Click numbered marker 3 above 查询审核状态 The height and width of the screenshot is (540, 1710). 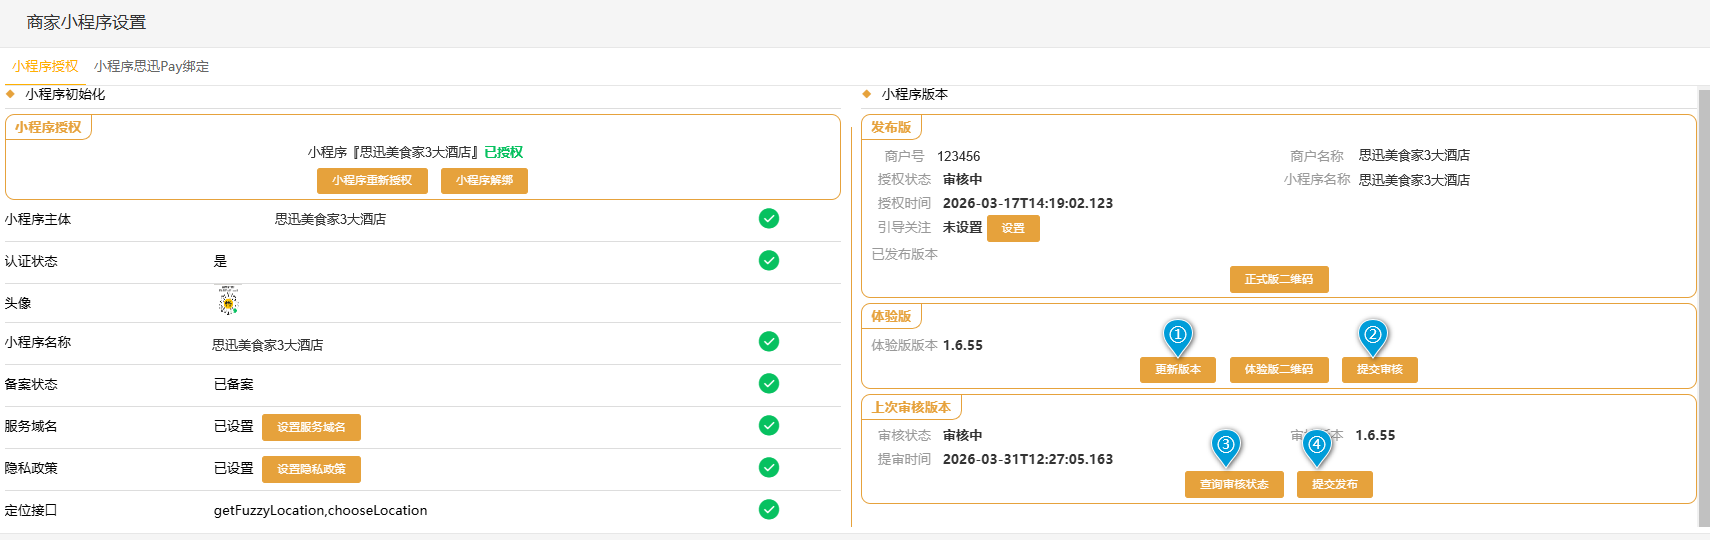coord(1226,445)
